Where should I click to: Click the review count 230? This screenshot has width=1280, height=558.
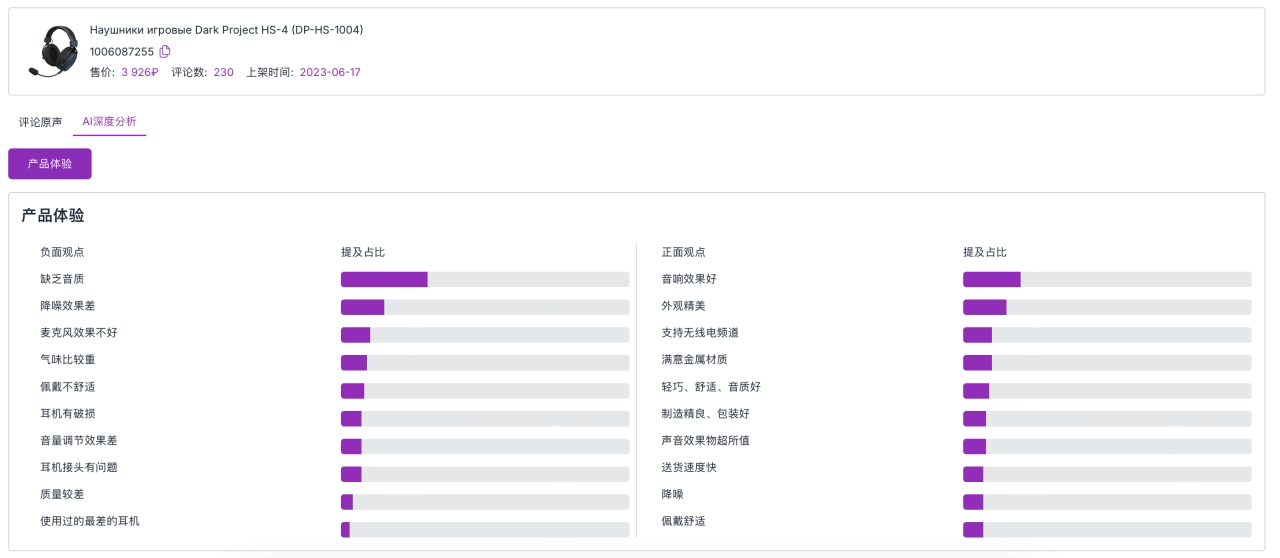223,72
